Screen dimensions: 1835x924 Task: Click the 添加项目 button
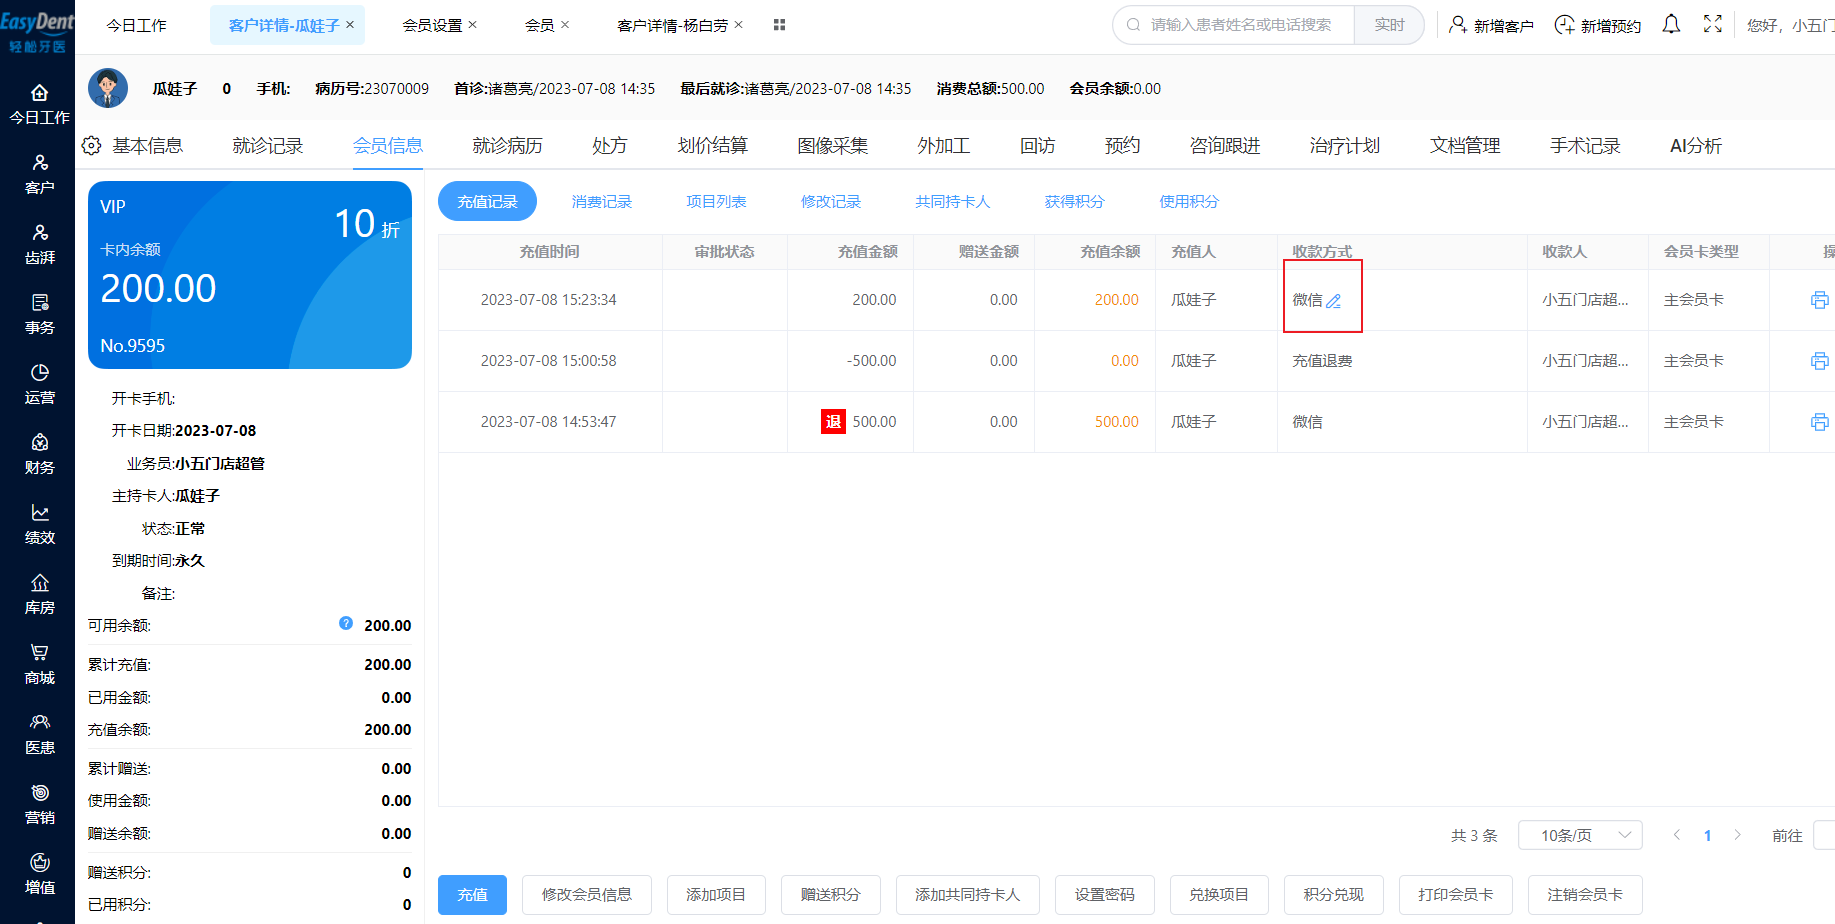tap(716, 895)
